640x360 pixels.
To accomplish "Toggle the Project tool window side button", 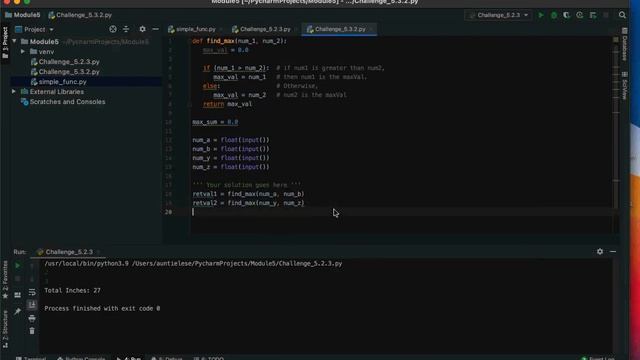I will pyautogui.click(x=5, y=42).
